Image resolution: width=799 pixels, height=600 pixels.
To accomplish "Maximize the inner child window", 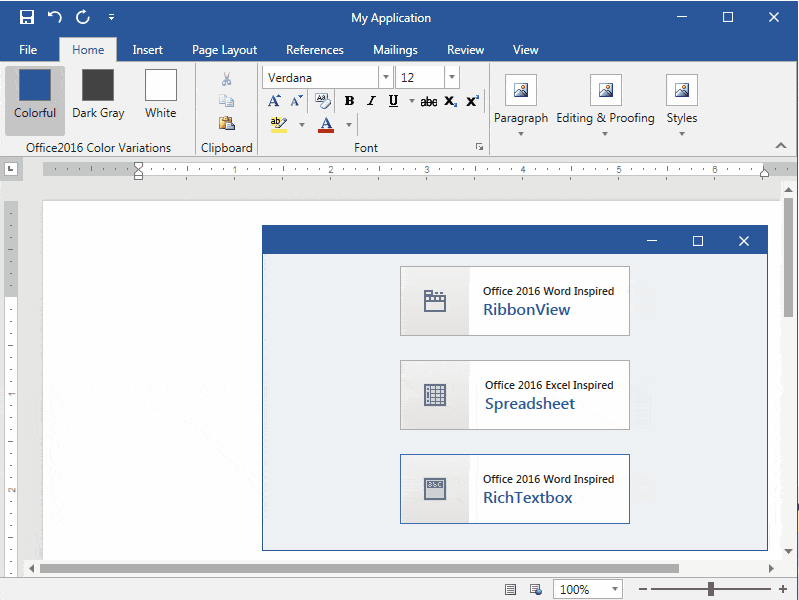I will click(698, 241).
